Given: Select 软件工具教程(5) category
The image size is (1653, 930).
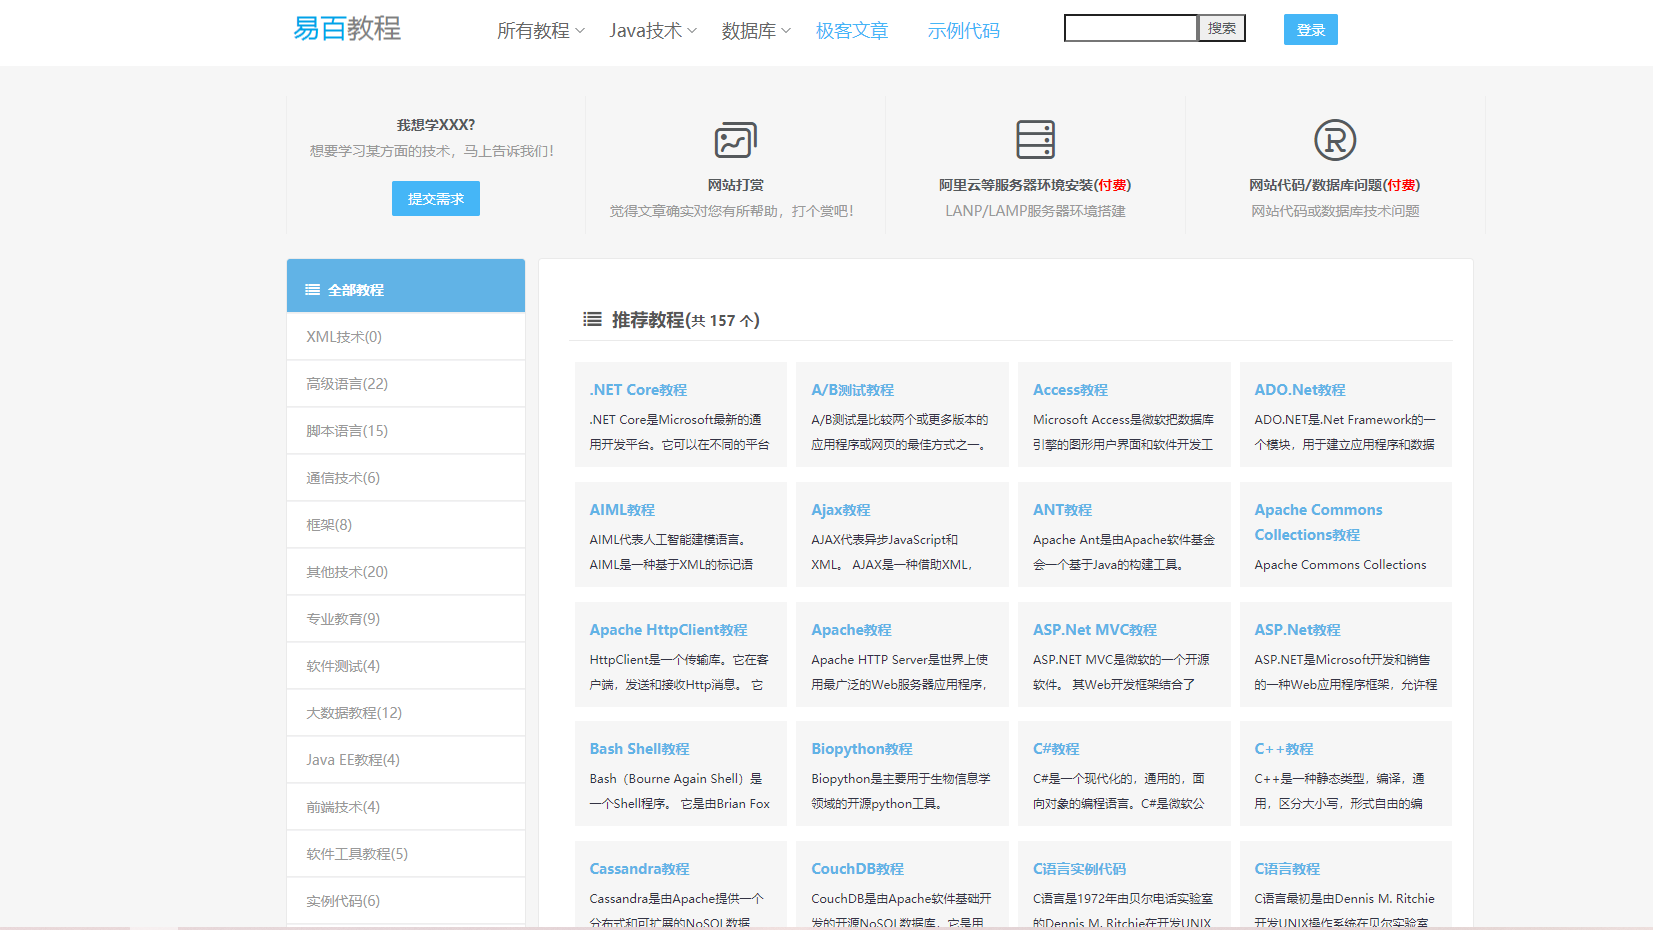Looking at the screenshot, I should (x=406, y=854).
